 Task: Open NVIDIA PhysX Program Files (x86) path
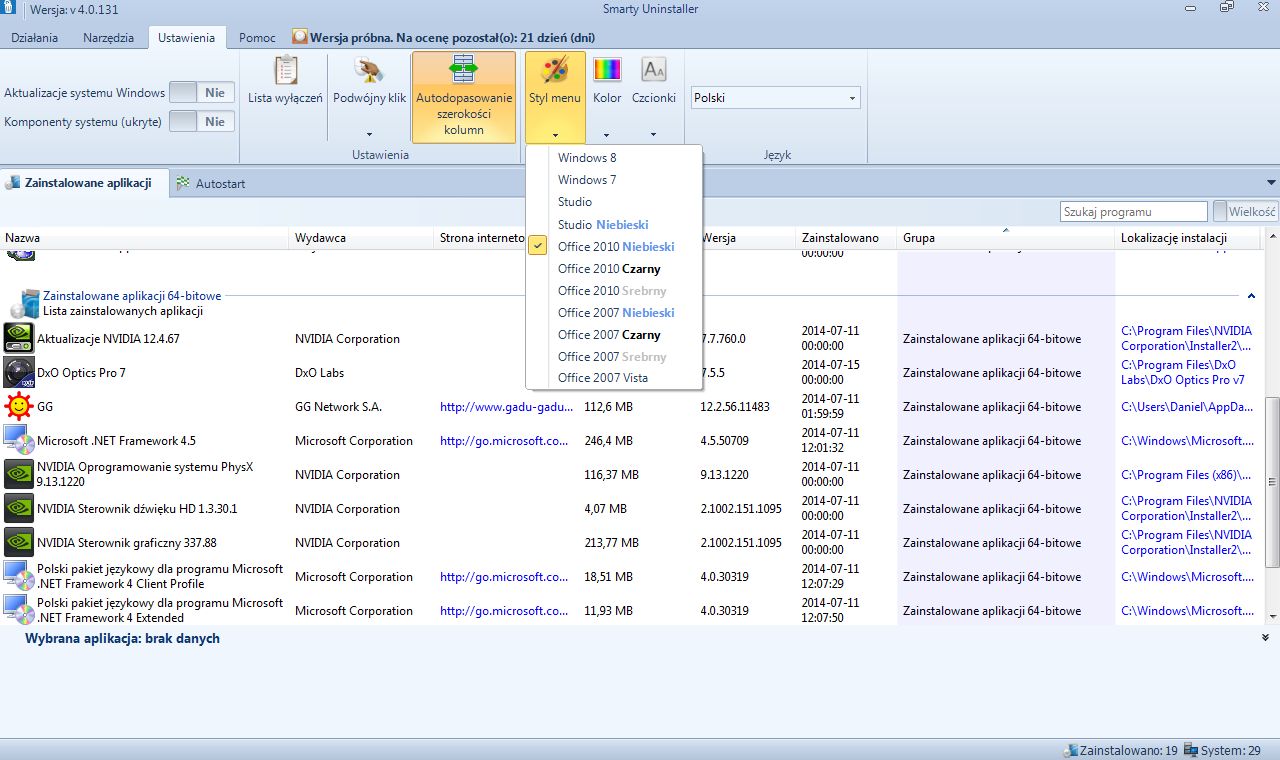[x=1187, y=475]
